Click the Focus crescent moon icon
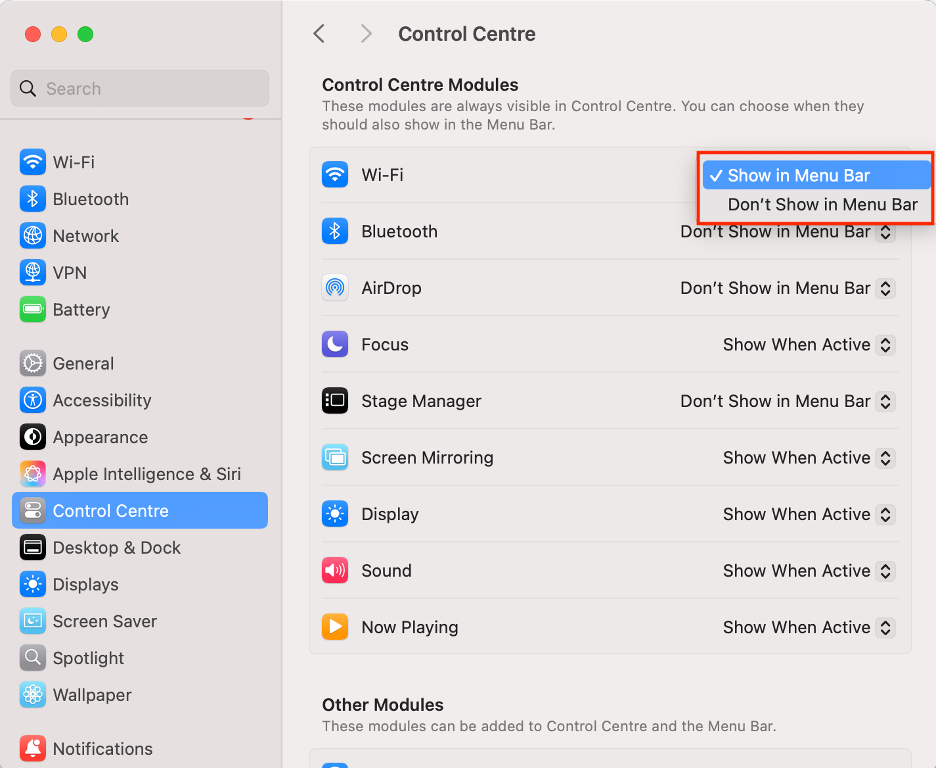936x768 pixels. [334, 344]
